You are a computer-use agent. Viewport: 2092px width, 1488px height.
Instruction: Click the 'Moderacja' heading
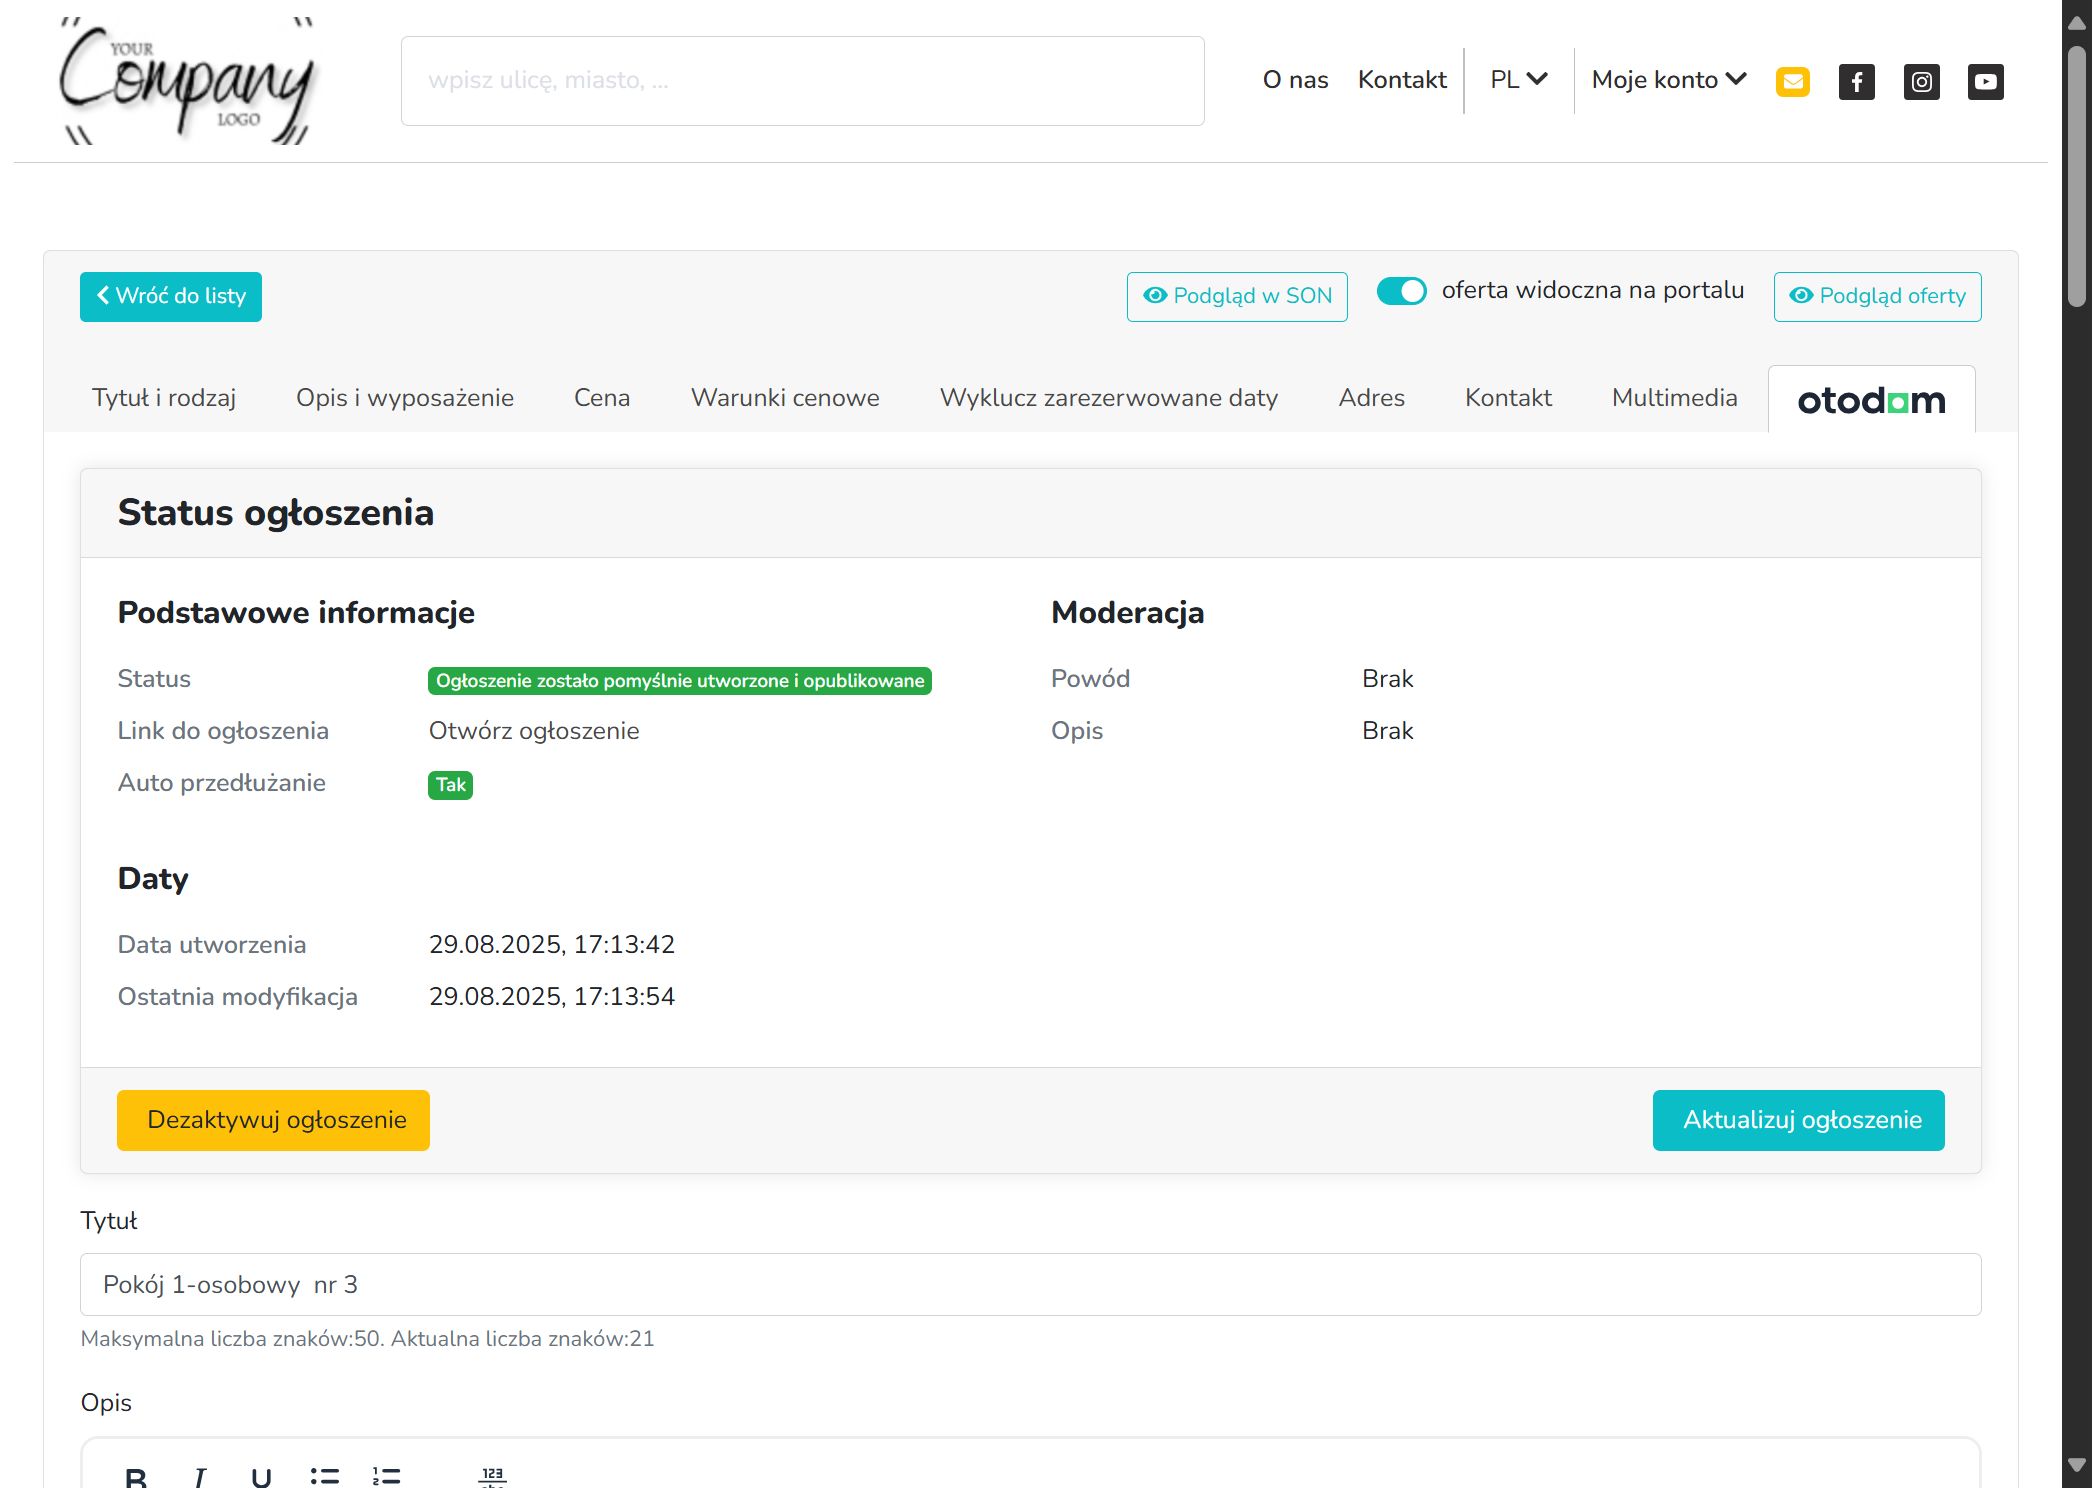point(1128,613)
